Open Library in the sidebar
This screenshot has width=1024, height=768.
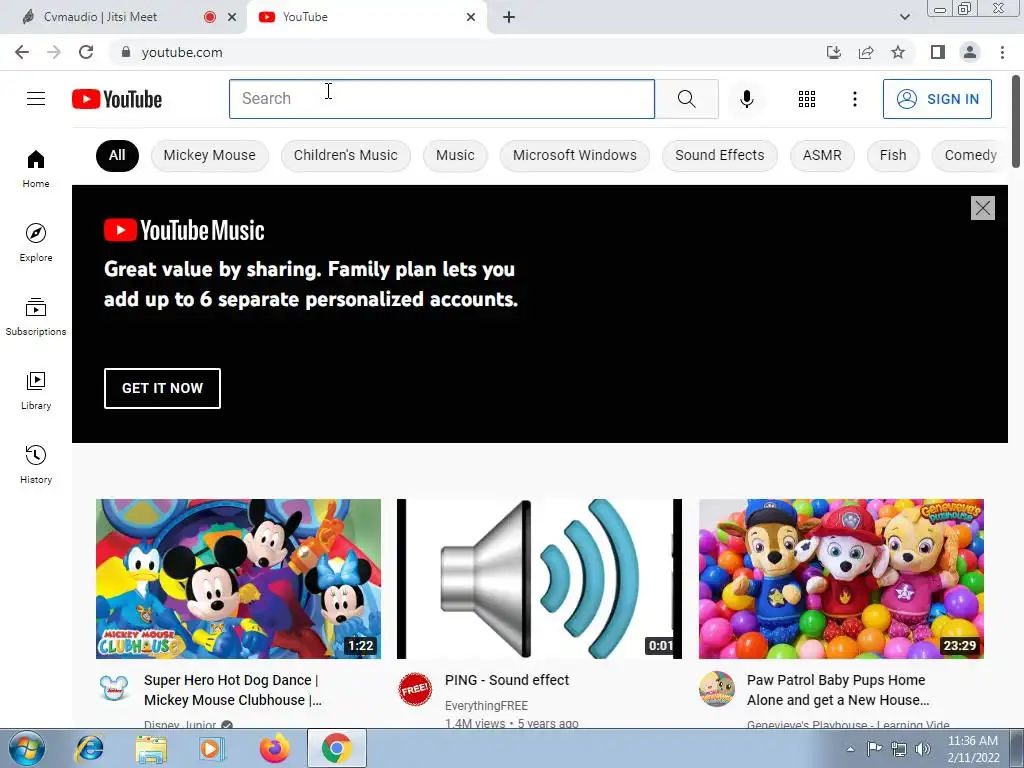[36, 391]
